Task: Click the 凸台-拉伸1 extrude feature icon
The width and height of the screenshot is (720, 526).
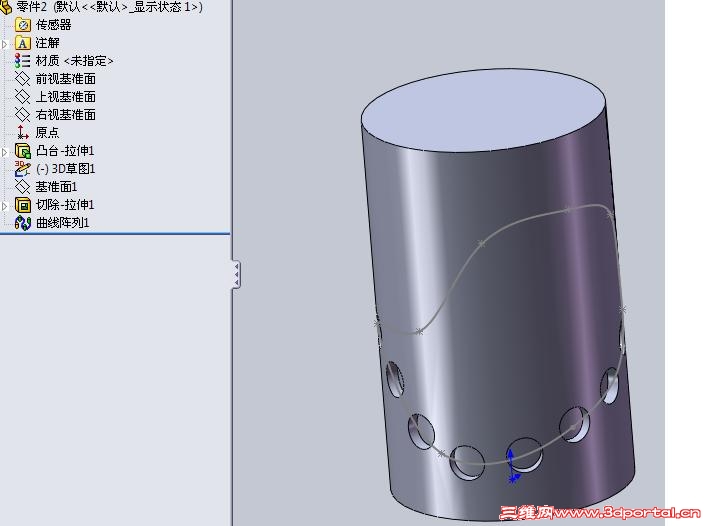Action: pyautogui.click(x=22, y=151)
